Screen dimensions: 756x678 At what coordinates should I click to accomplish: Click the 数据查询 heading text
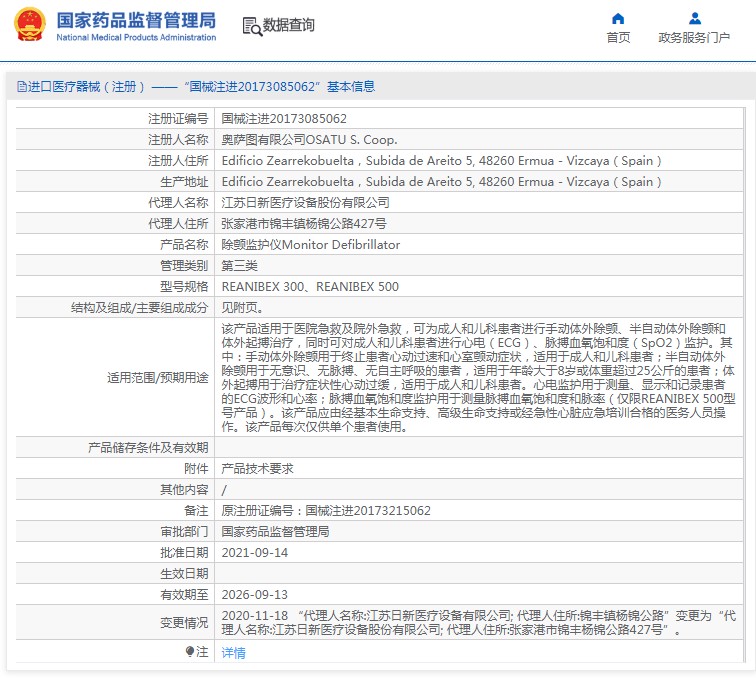pos(289,26)
